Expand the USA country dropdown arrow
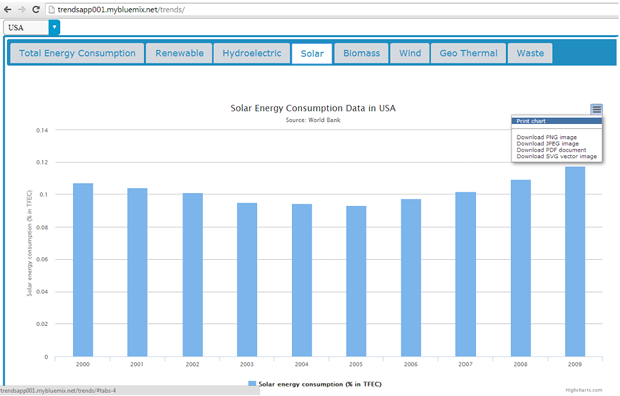 tap(54, 27)
